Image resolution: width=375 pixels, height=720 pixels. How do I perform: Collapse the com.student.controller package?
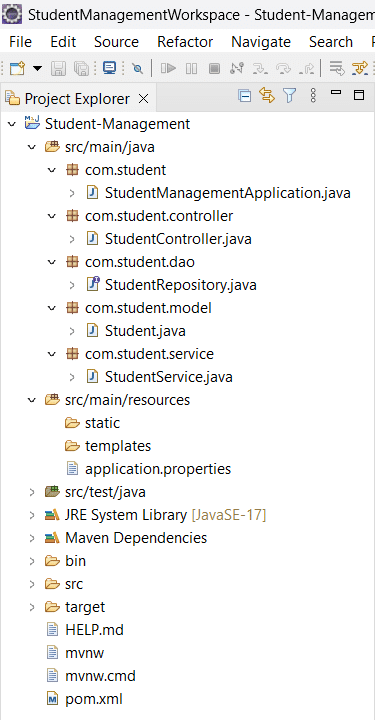coord(51,216)
